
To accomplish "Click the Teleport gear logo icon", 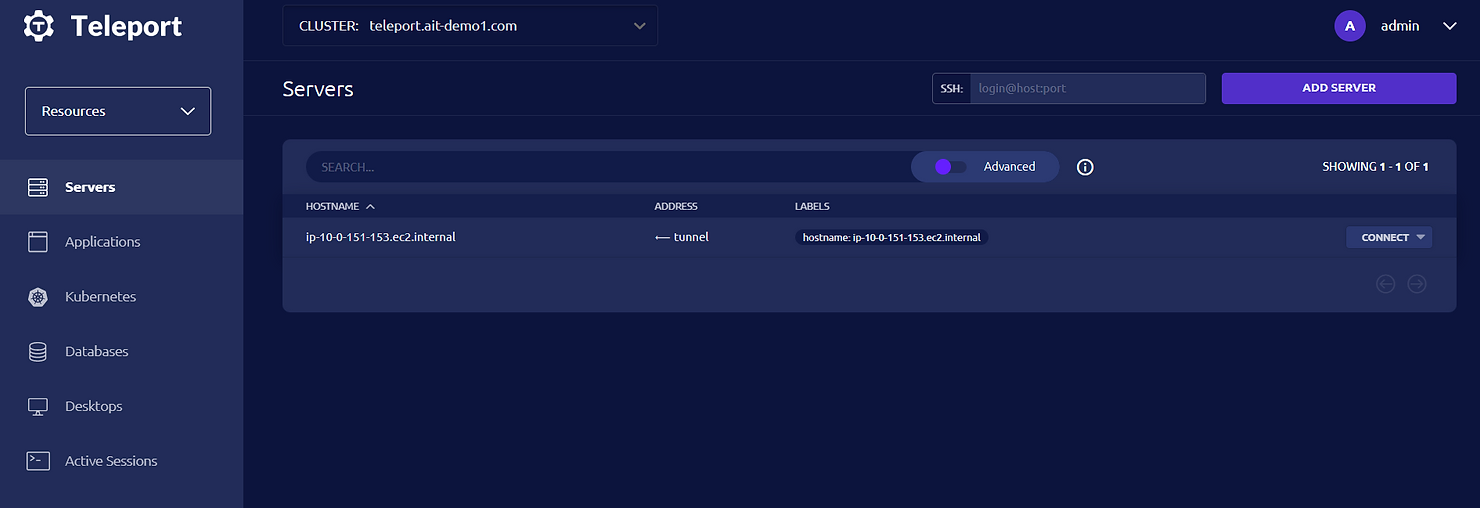I will (x=38, y=26).
